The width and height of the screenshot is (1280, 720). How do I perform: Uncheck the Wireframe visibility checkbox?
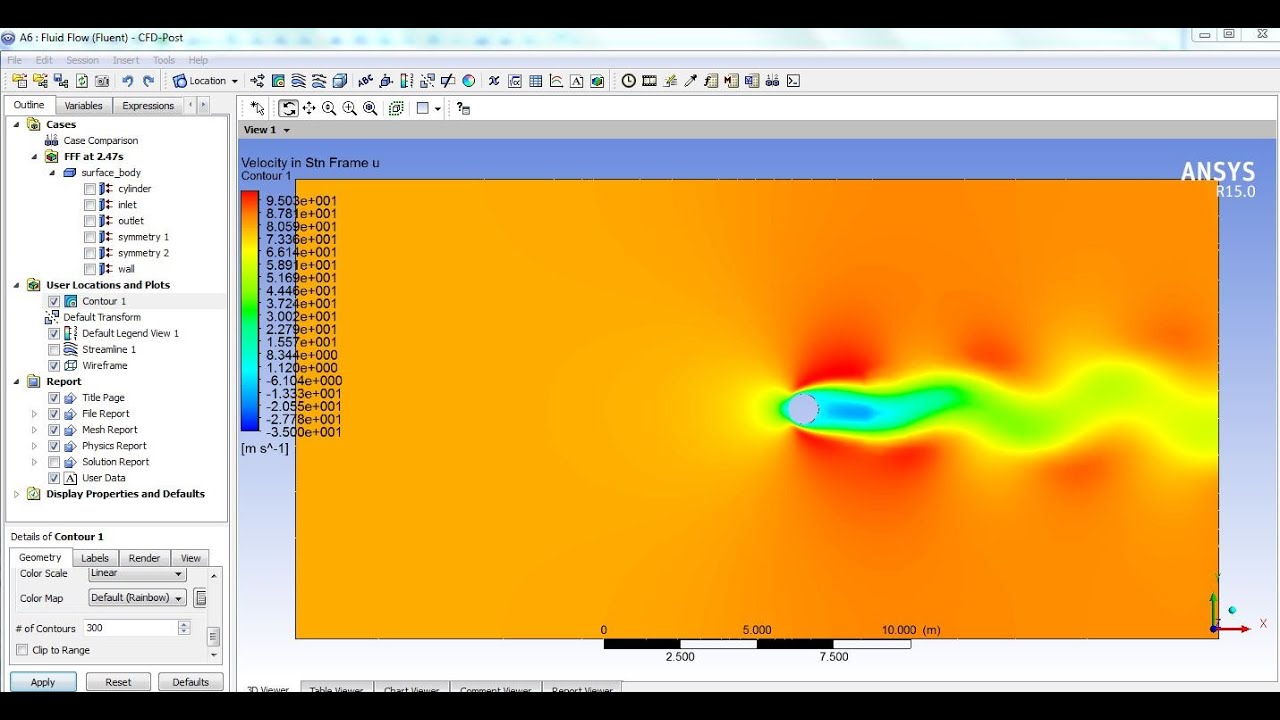[x=54, y=366]
